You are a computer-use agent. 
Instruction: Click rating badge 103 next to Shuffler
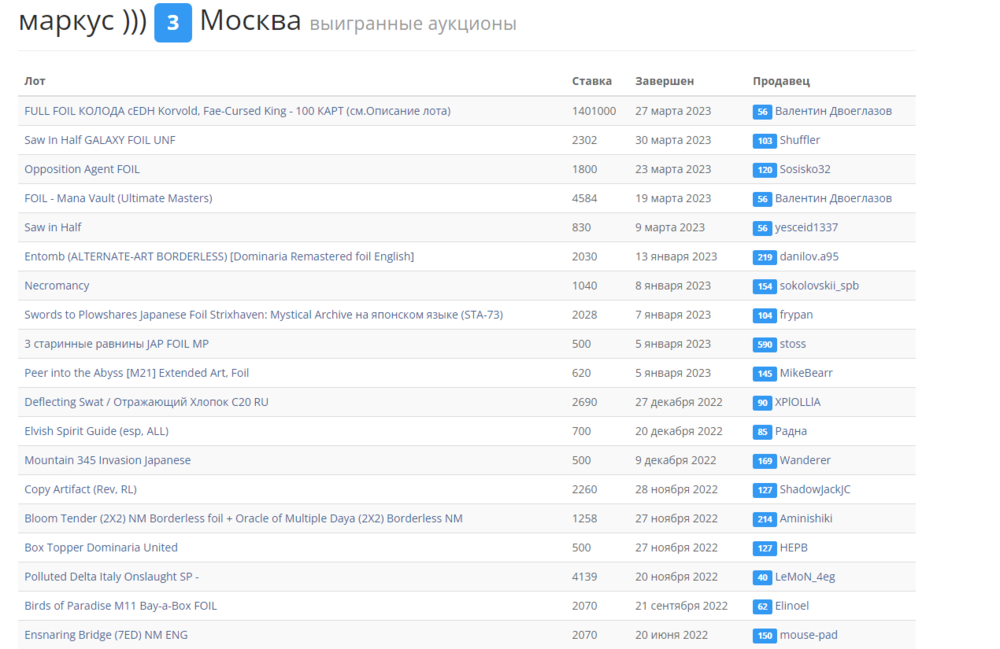(x=765, y=141)
